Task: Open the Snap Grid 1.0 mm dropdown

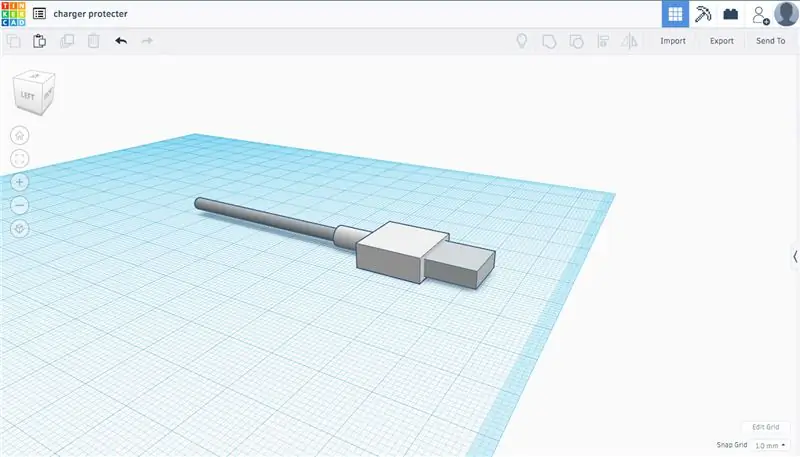Action: coord(770,445)
